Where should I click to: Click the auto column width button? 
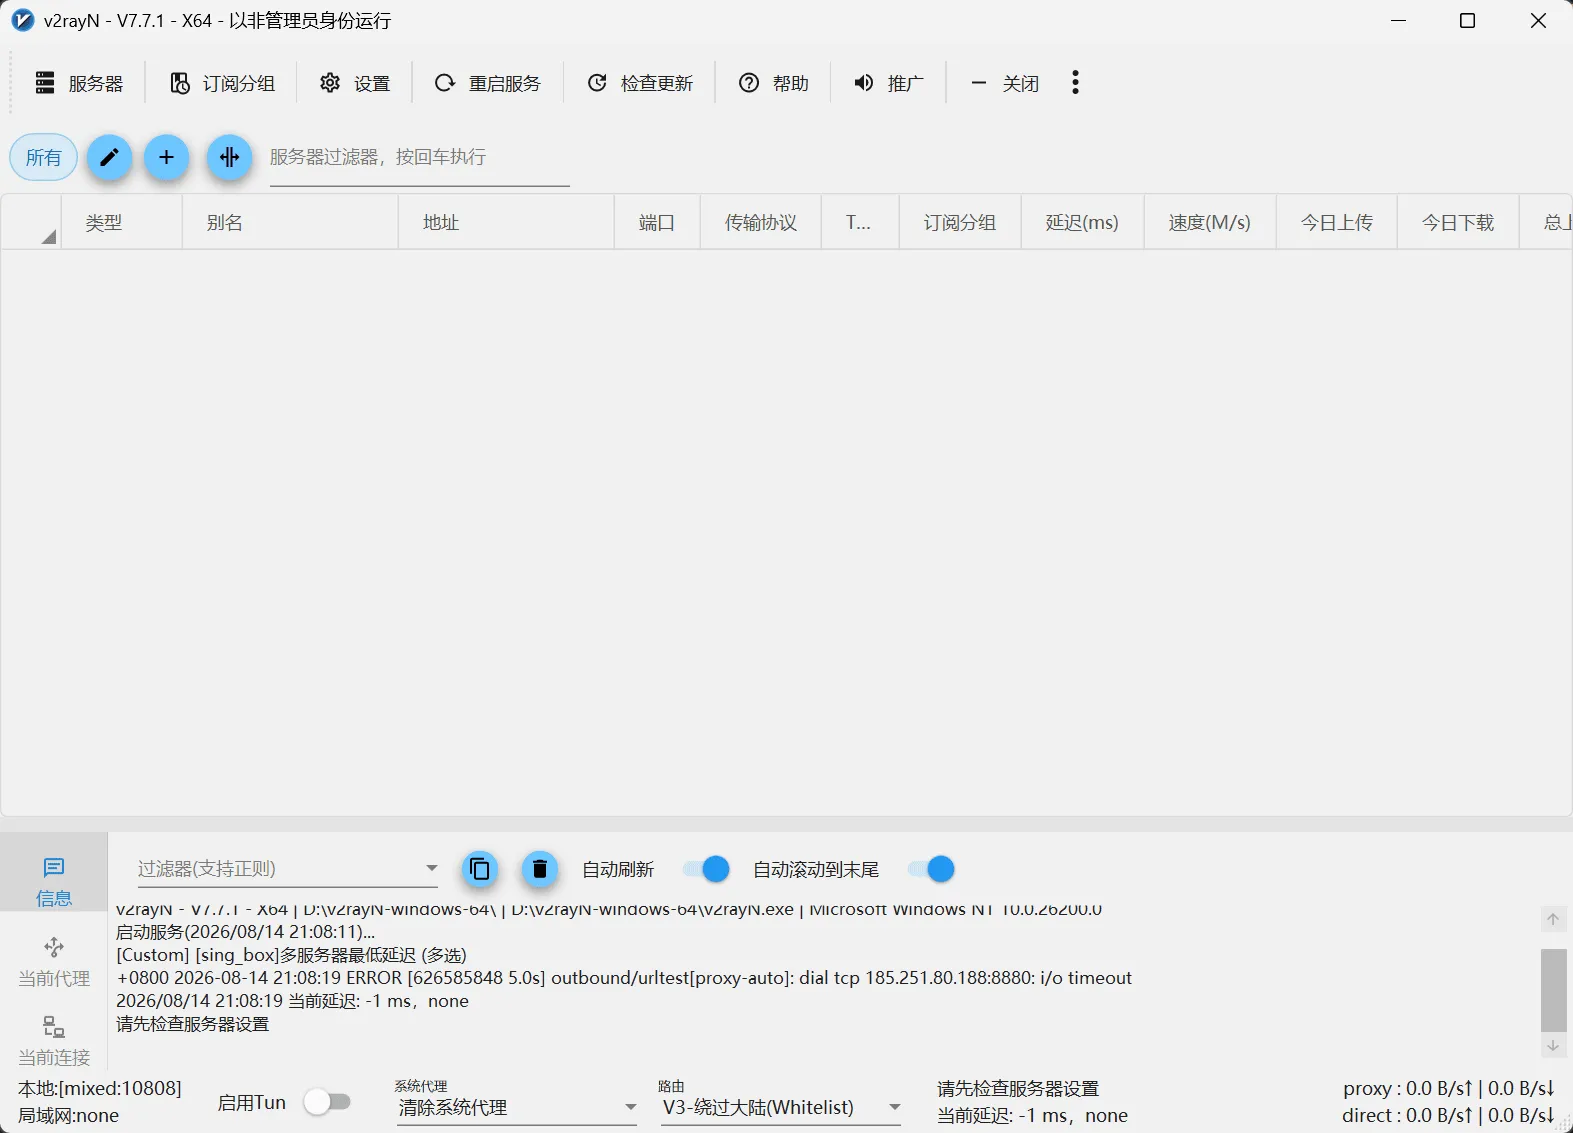229,157
